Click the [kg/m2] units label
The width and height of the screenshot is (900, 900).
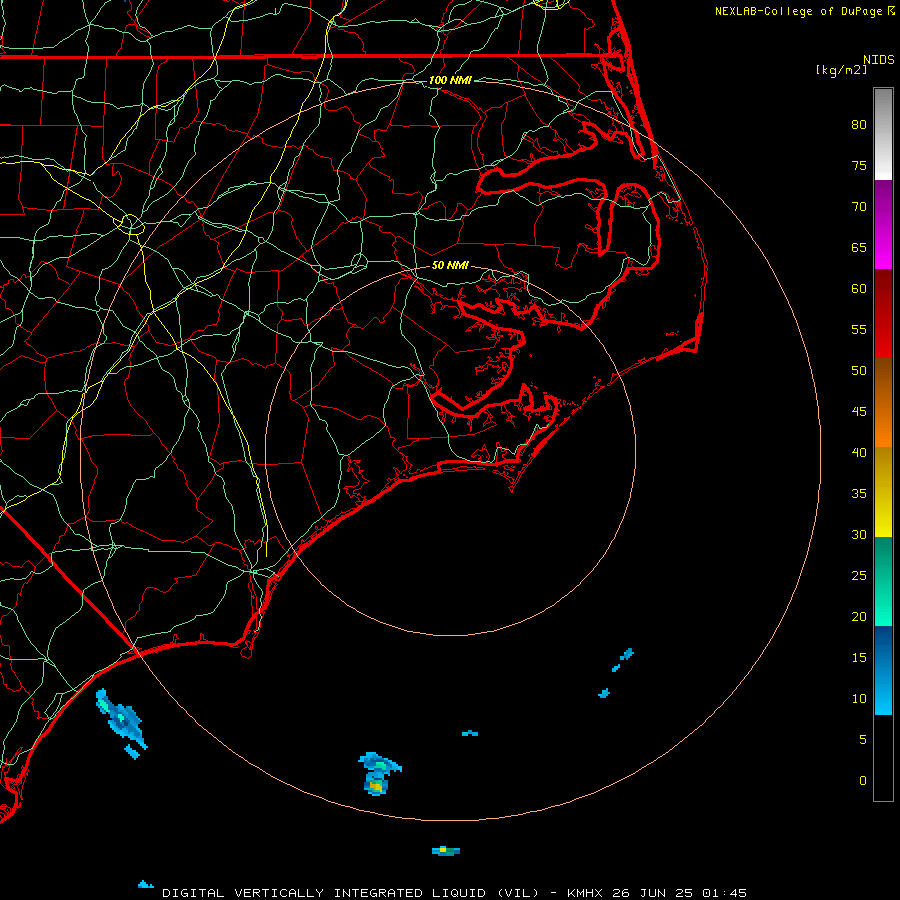[x=841, y=70]
